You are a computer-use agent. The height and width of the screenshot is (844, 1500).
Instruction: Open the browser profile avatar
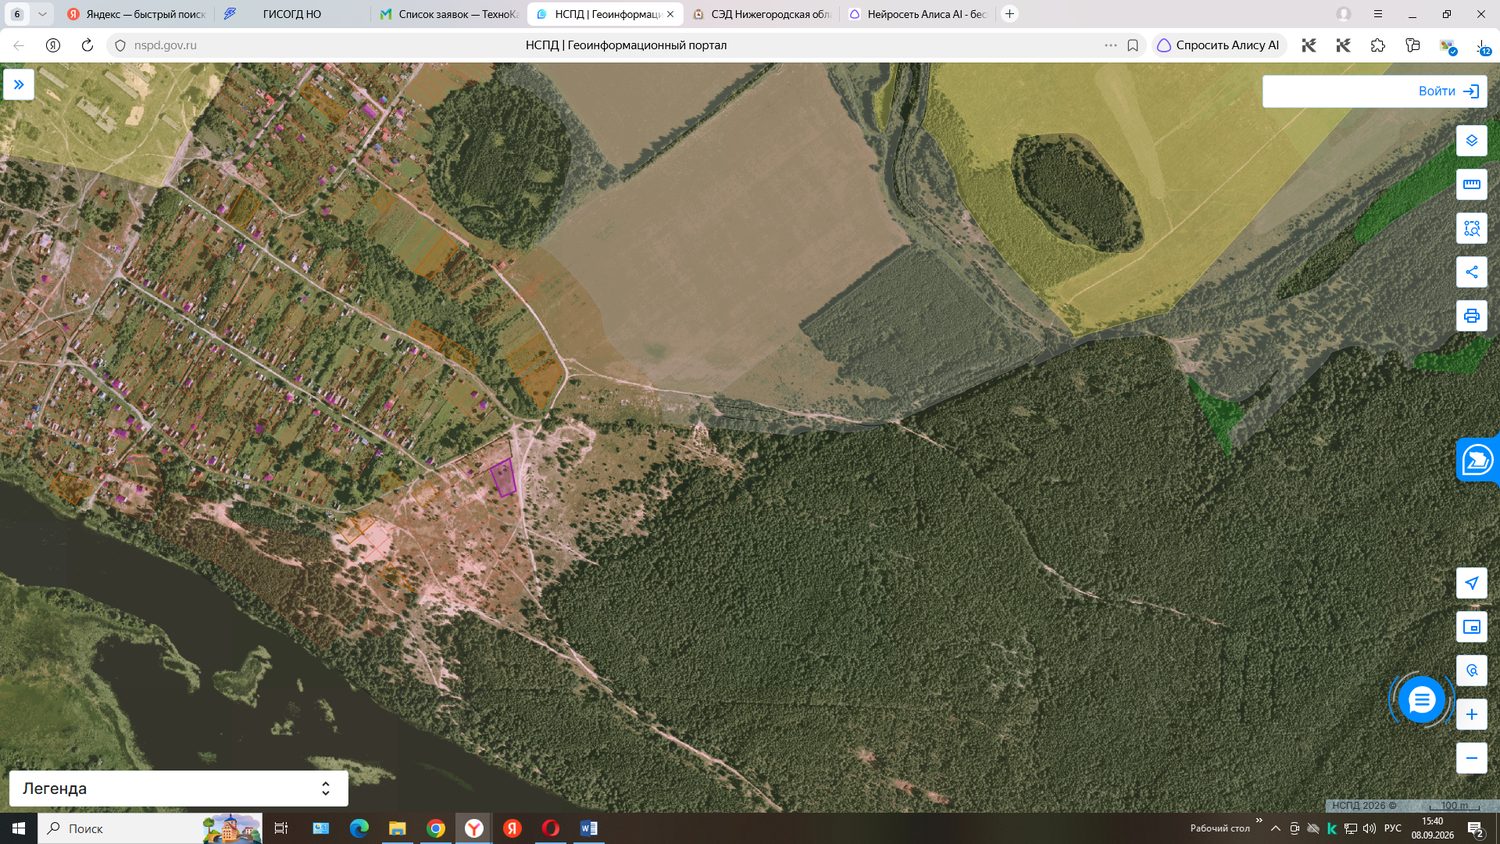click(1344, 14)
